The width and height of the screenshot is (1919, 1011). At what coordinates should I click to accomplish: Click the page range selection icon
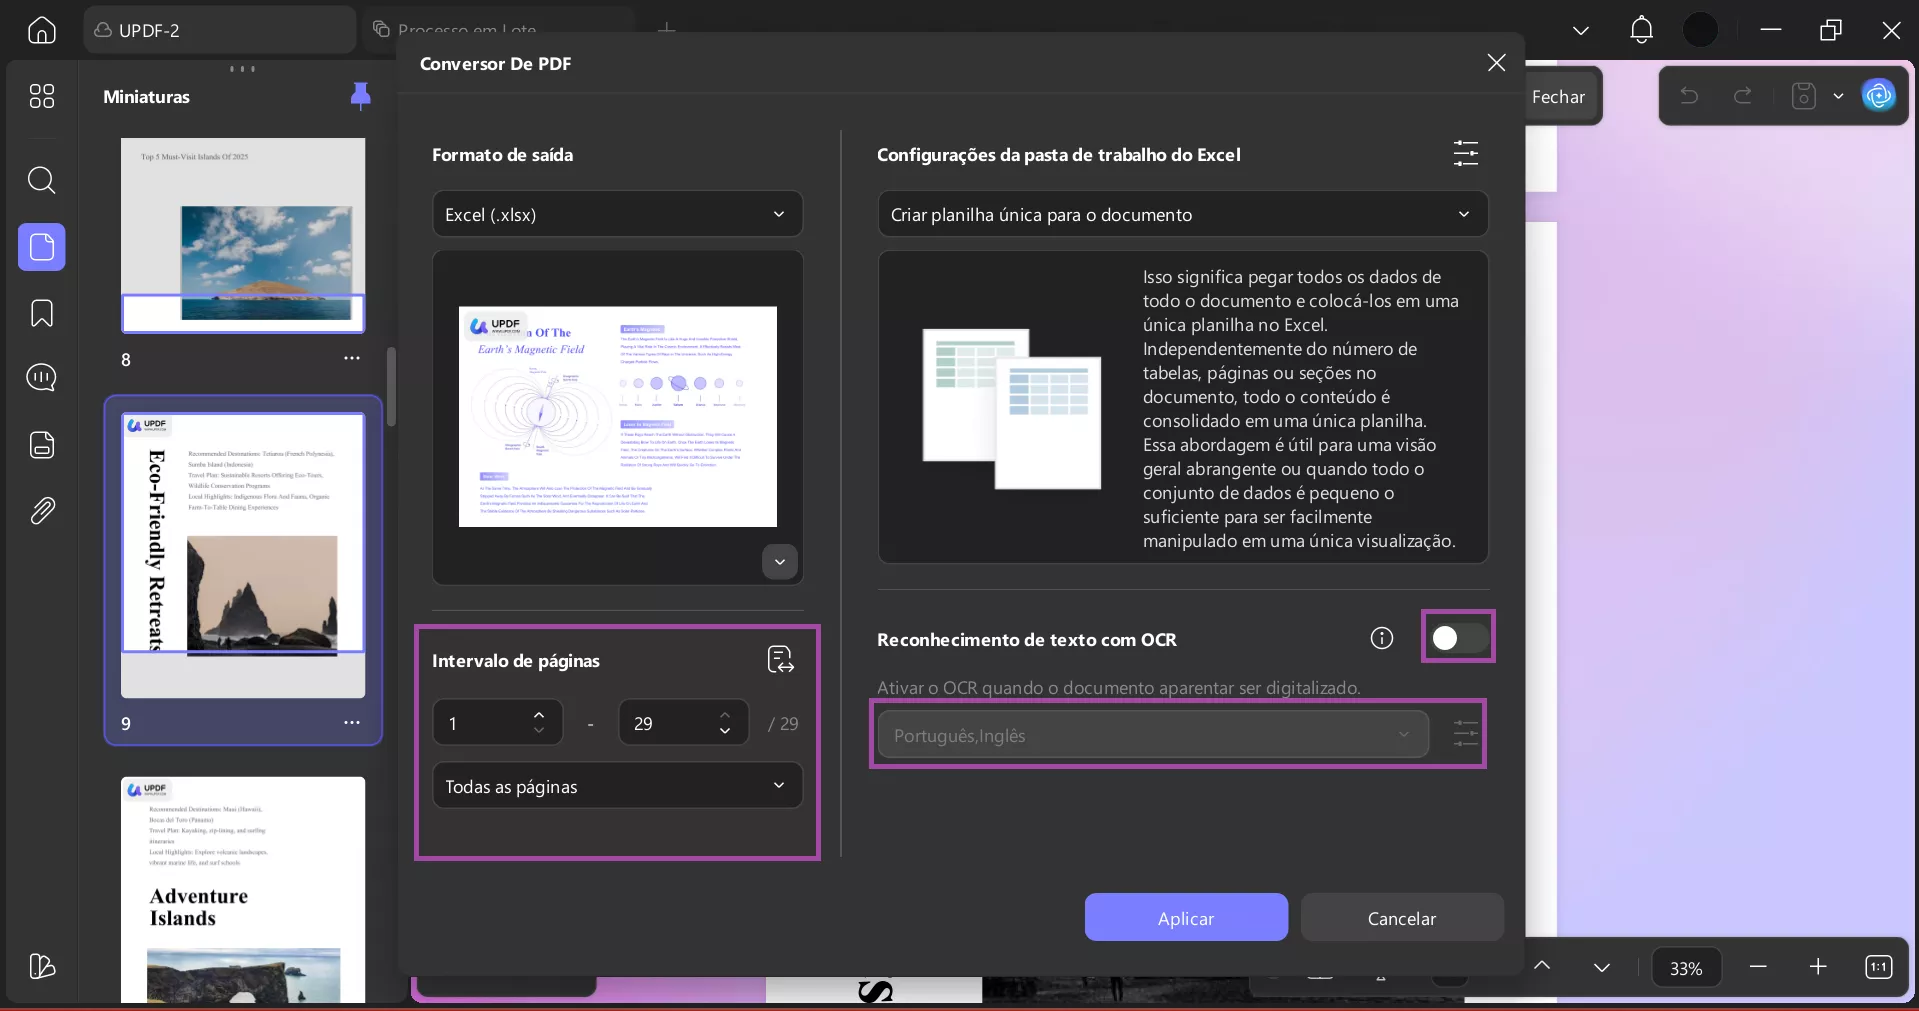[780, 660]
